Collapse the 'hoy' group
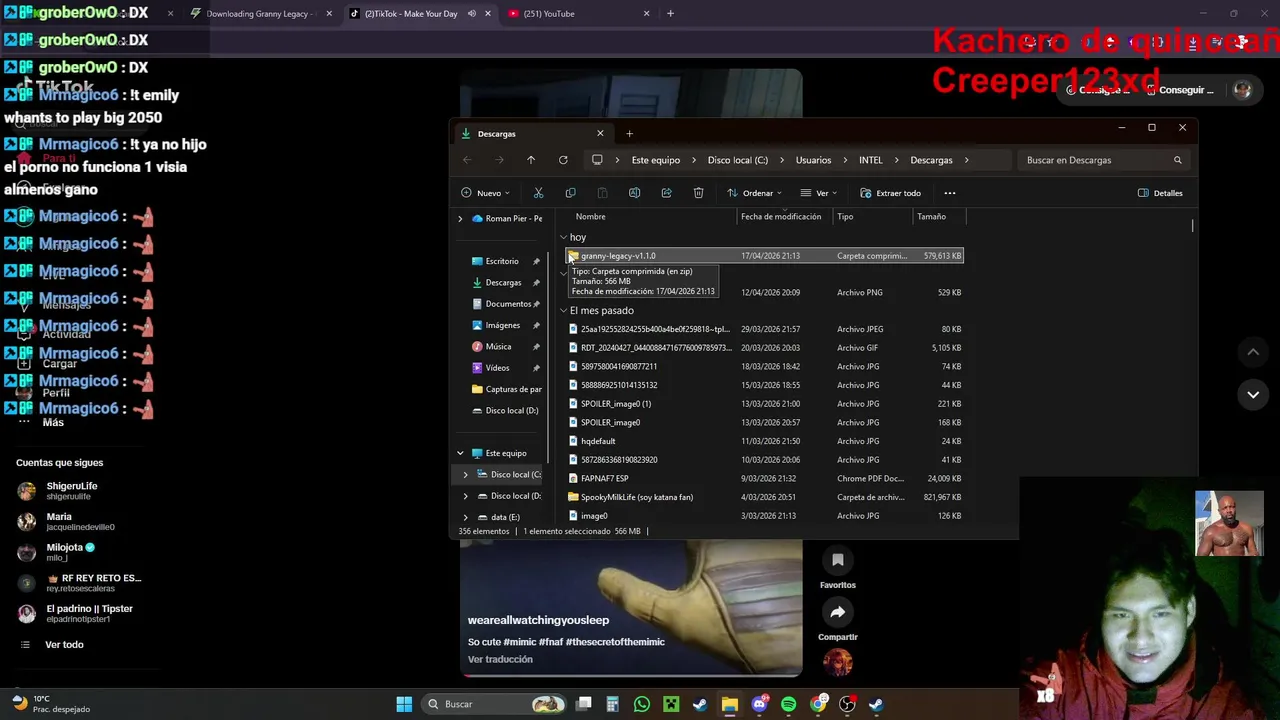The width and height of the screenshot is (1280, 720). click(x=563, y=237)
